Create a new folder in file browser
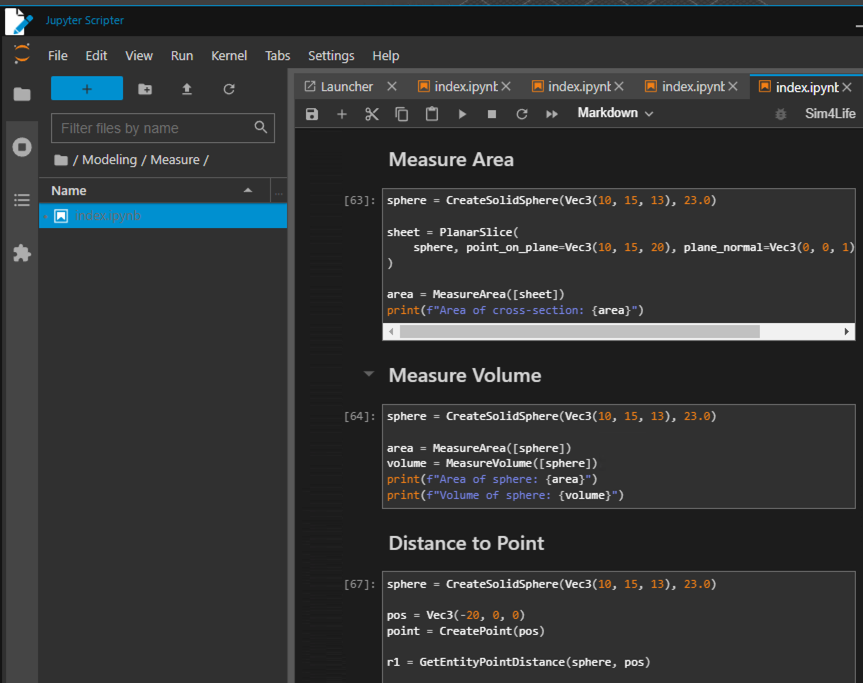This screenshot has width=863, height=683. (145, 89)
